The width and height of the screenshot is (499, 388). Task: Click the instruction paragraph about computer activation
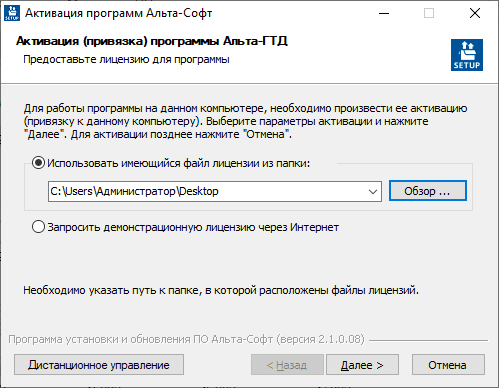click(245, 121)
